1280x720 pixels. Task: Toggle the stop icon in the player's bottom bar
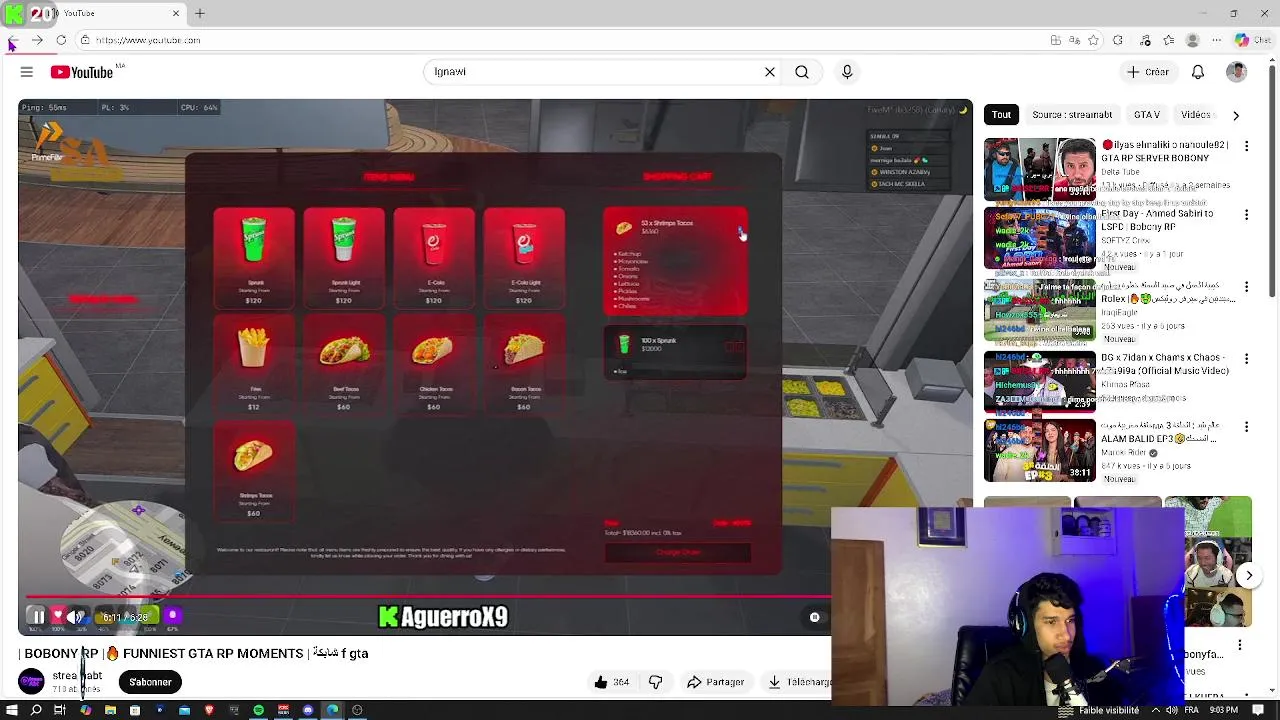[x=815, y=617]
